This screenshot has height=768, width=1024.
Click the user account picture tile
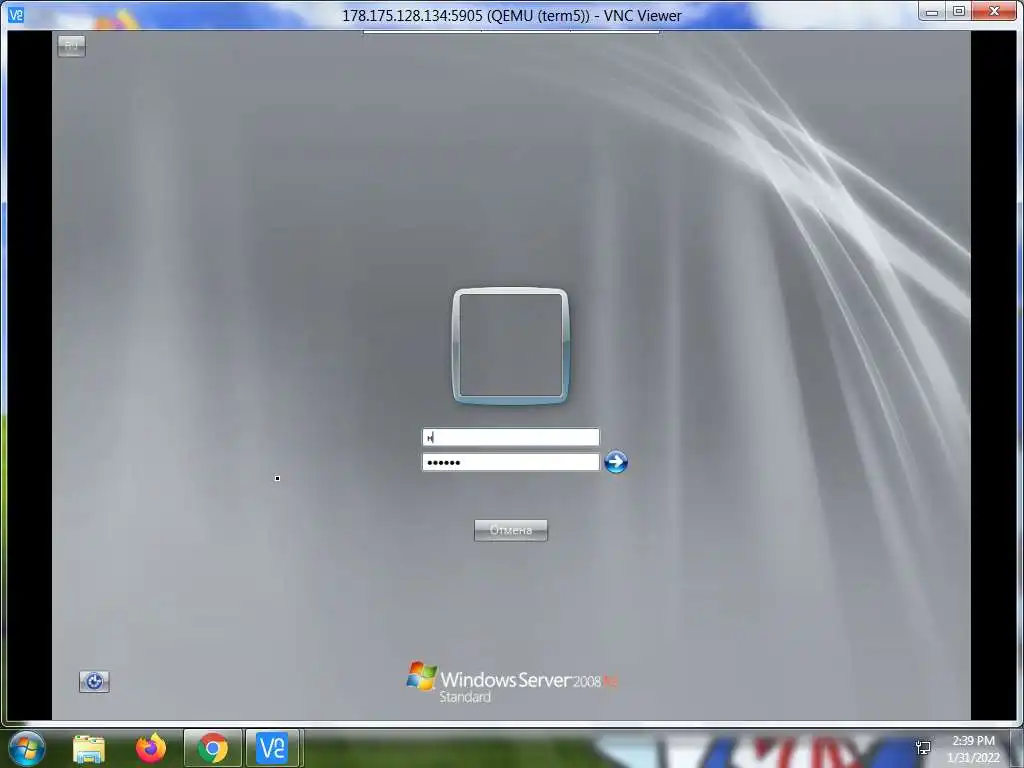pyautogui.click(x=511, y=345)
